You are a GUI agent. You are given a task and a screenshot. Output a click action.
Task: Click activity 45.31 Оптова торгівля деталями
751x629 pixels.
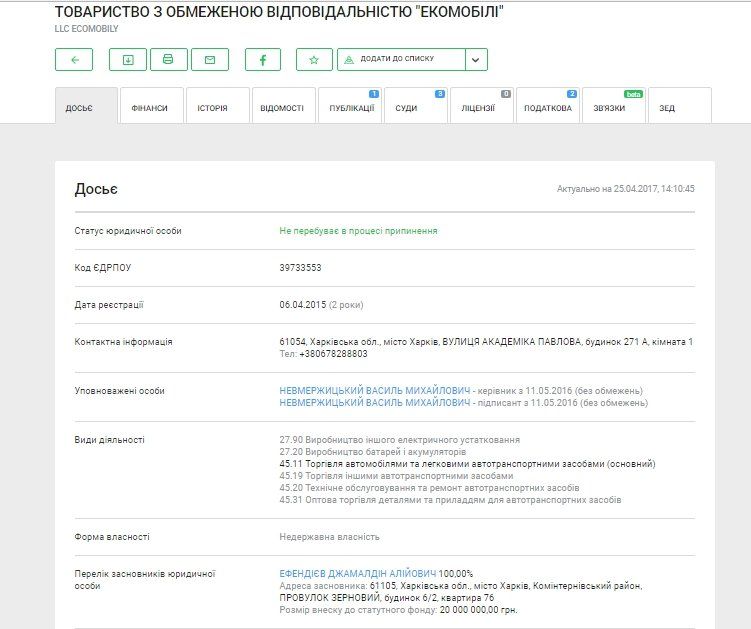[x=450, y=500]
